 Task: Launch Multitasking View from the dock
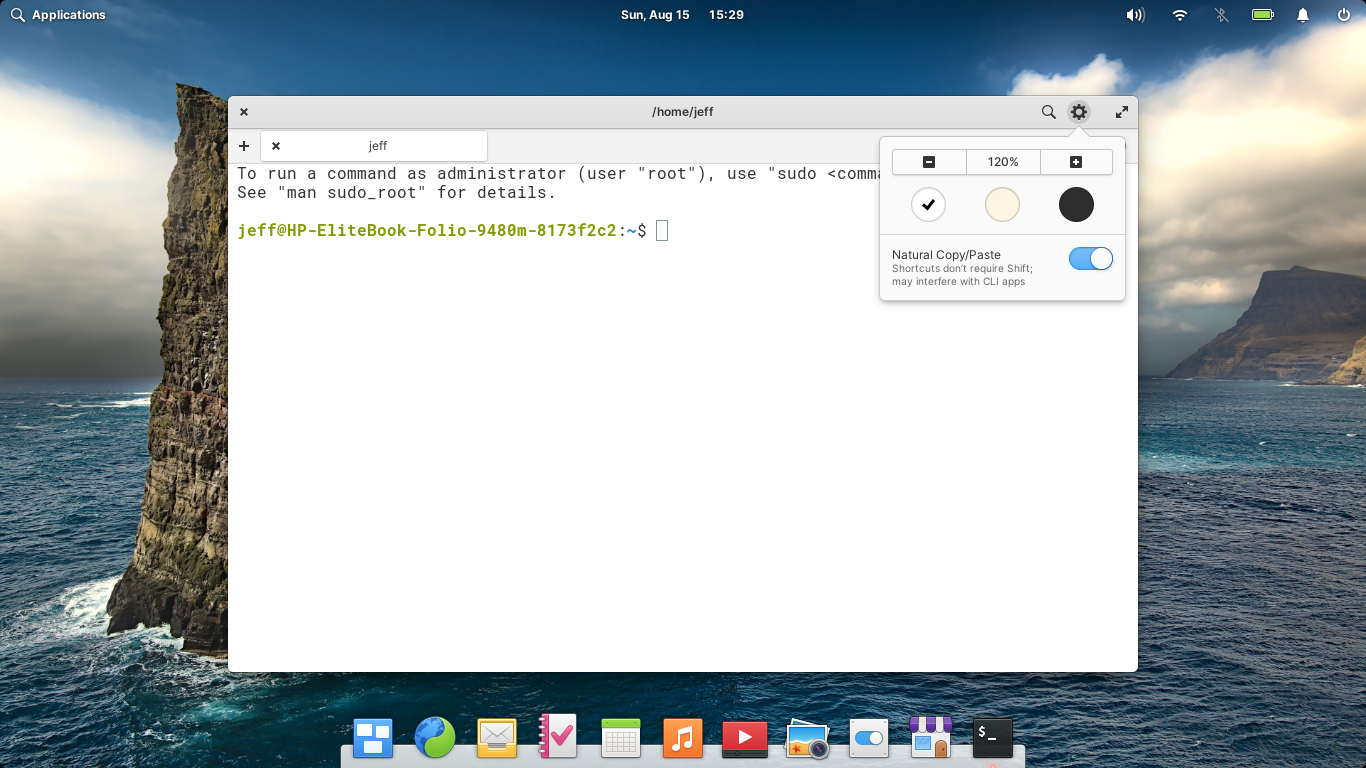click(373, 738)
